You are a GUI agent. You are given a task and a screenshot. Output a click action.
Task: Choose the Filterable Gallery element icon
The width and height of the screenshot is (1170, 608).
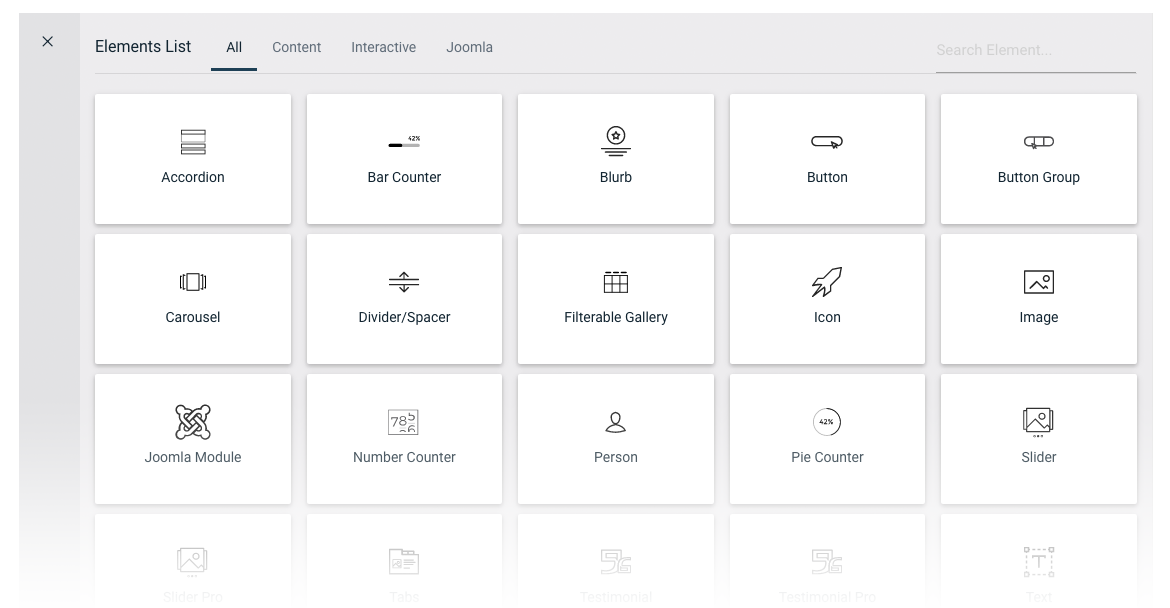point(616,282)
